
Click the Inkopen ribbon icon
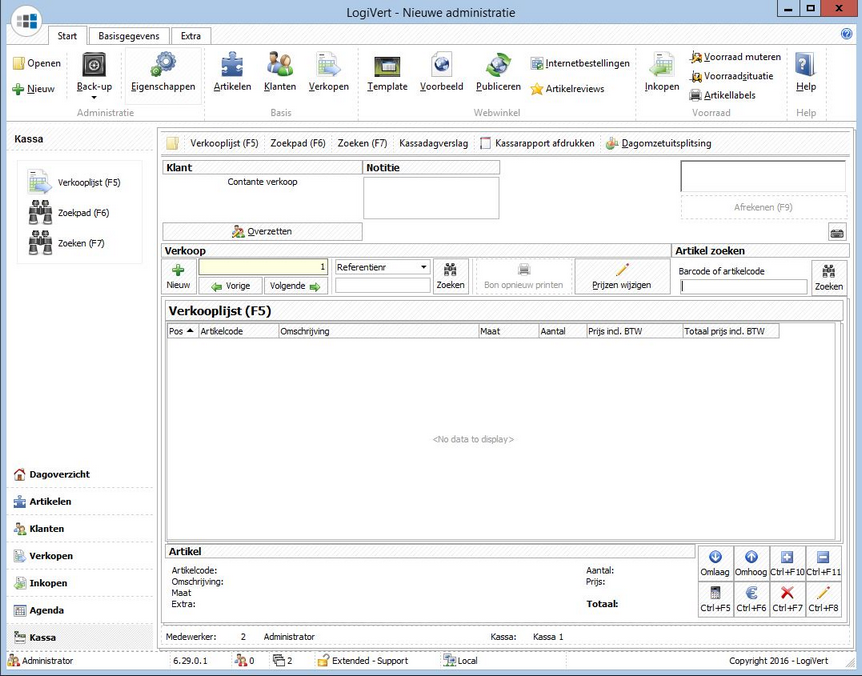(662, 73)
